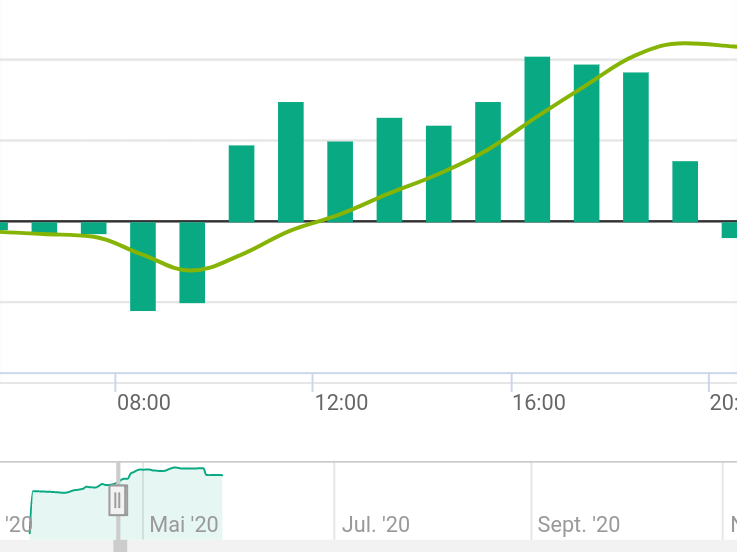Click the tall bar immediately left of 12:00
The height and width of the screenshot is (552, 737).
[x=291, y=162]
